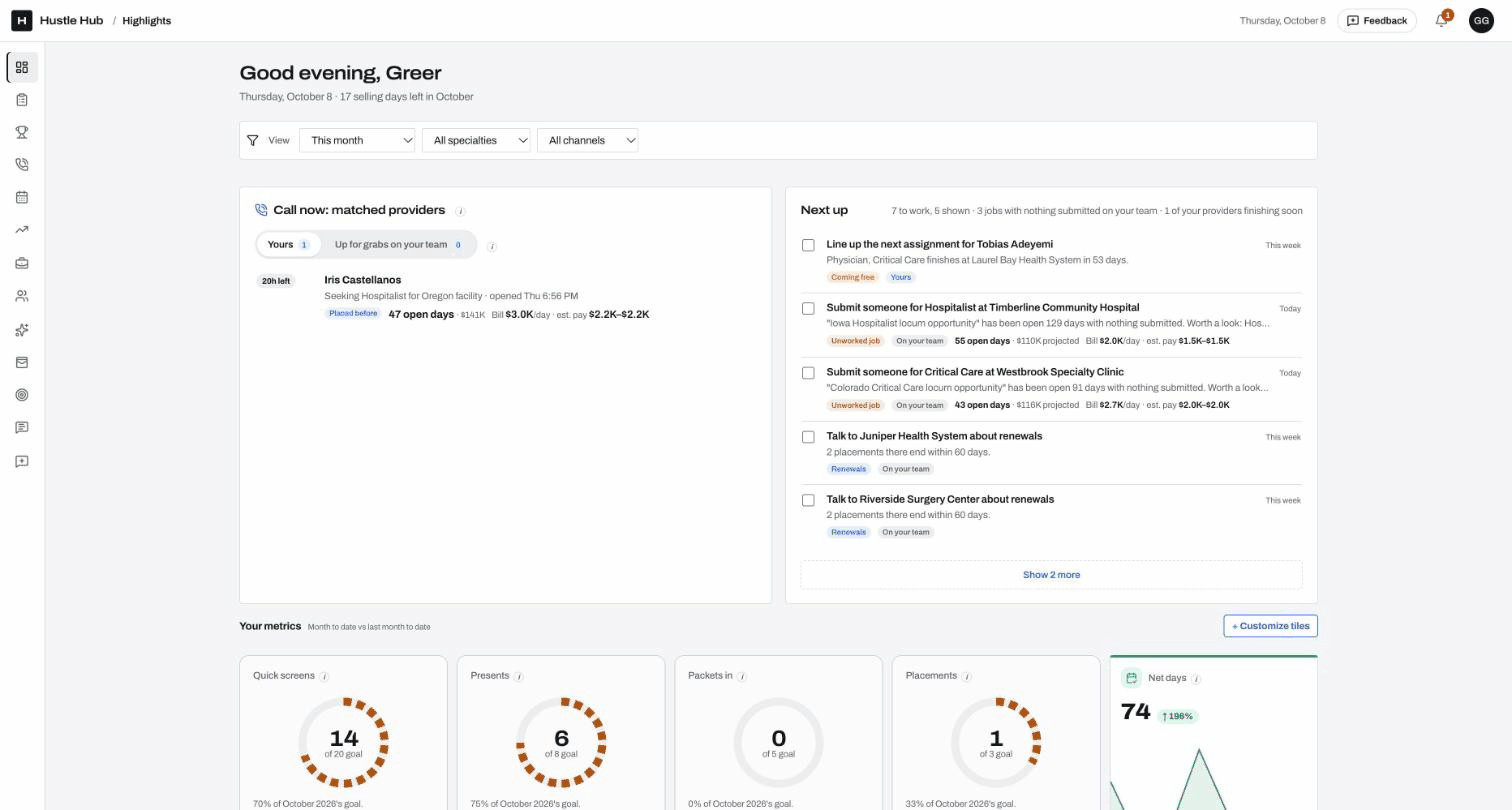Open the trophy icon in the sidebar
Viewport: 1512px width, 810px height.
pos(22,132)
